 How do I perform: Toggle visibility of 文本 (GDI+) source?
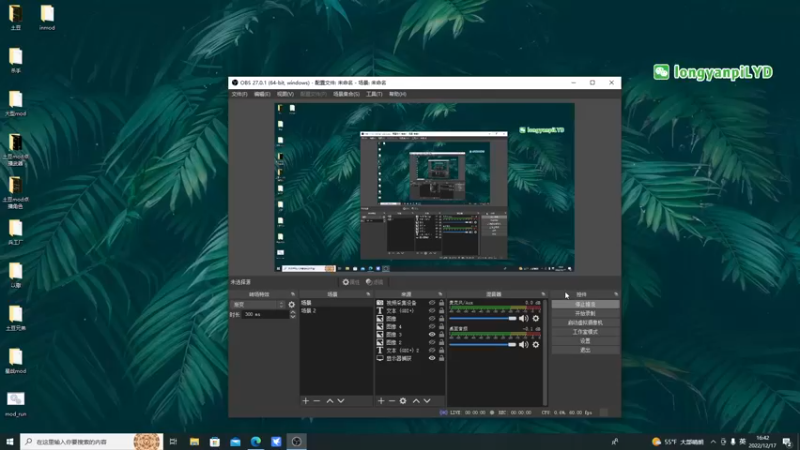click(432, 311)
